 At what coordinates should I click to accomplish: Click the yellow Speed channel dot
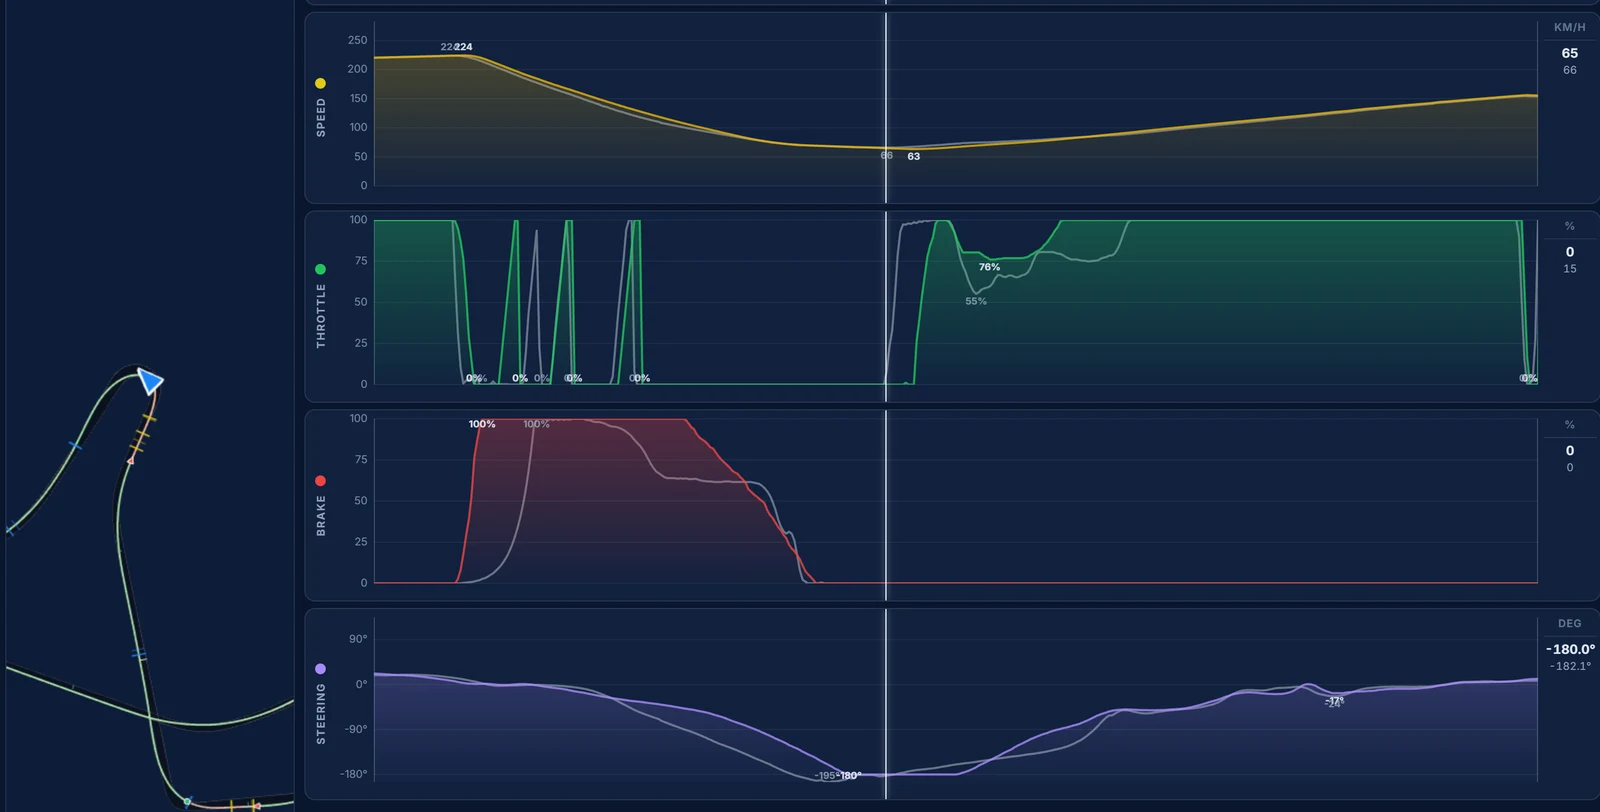(320, 83)
